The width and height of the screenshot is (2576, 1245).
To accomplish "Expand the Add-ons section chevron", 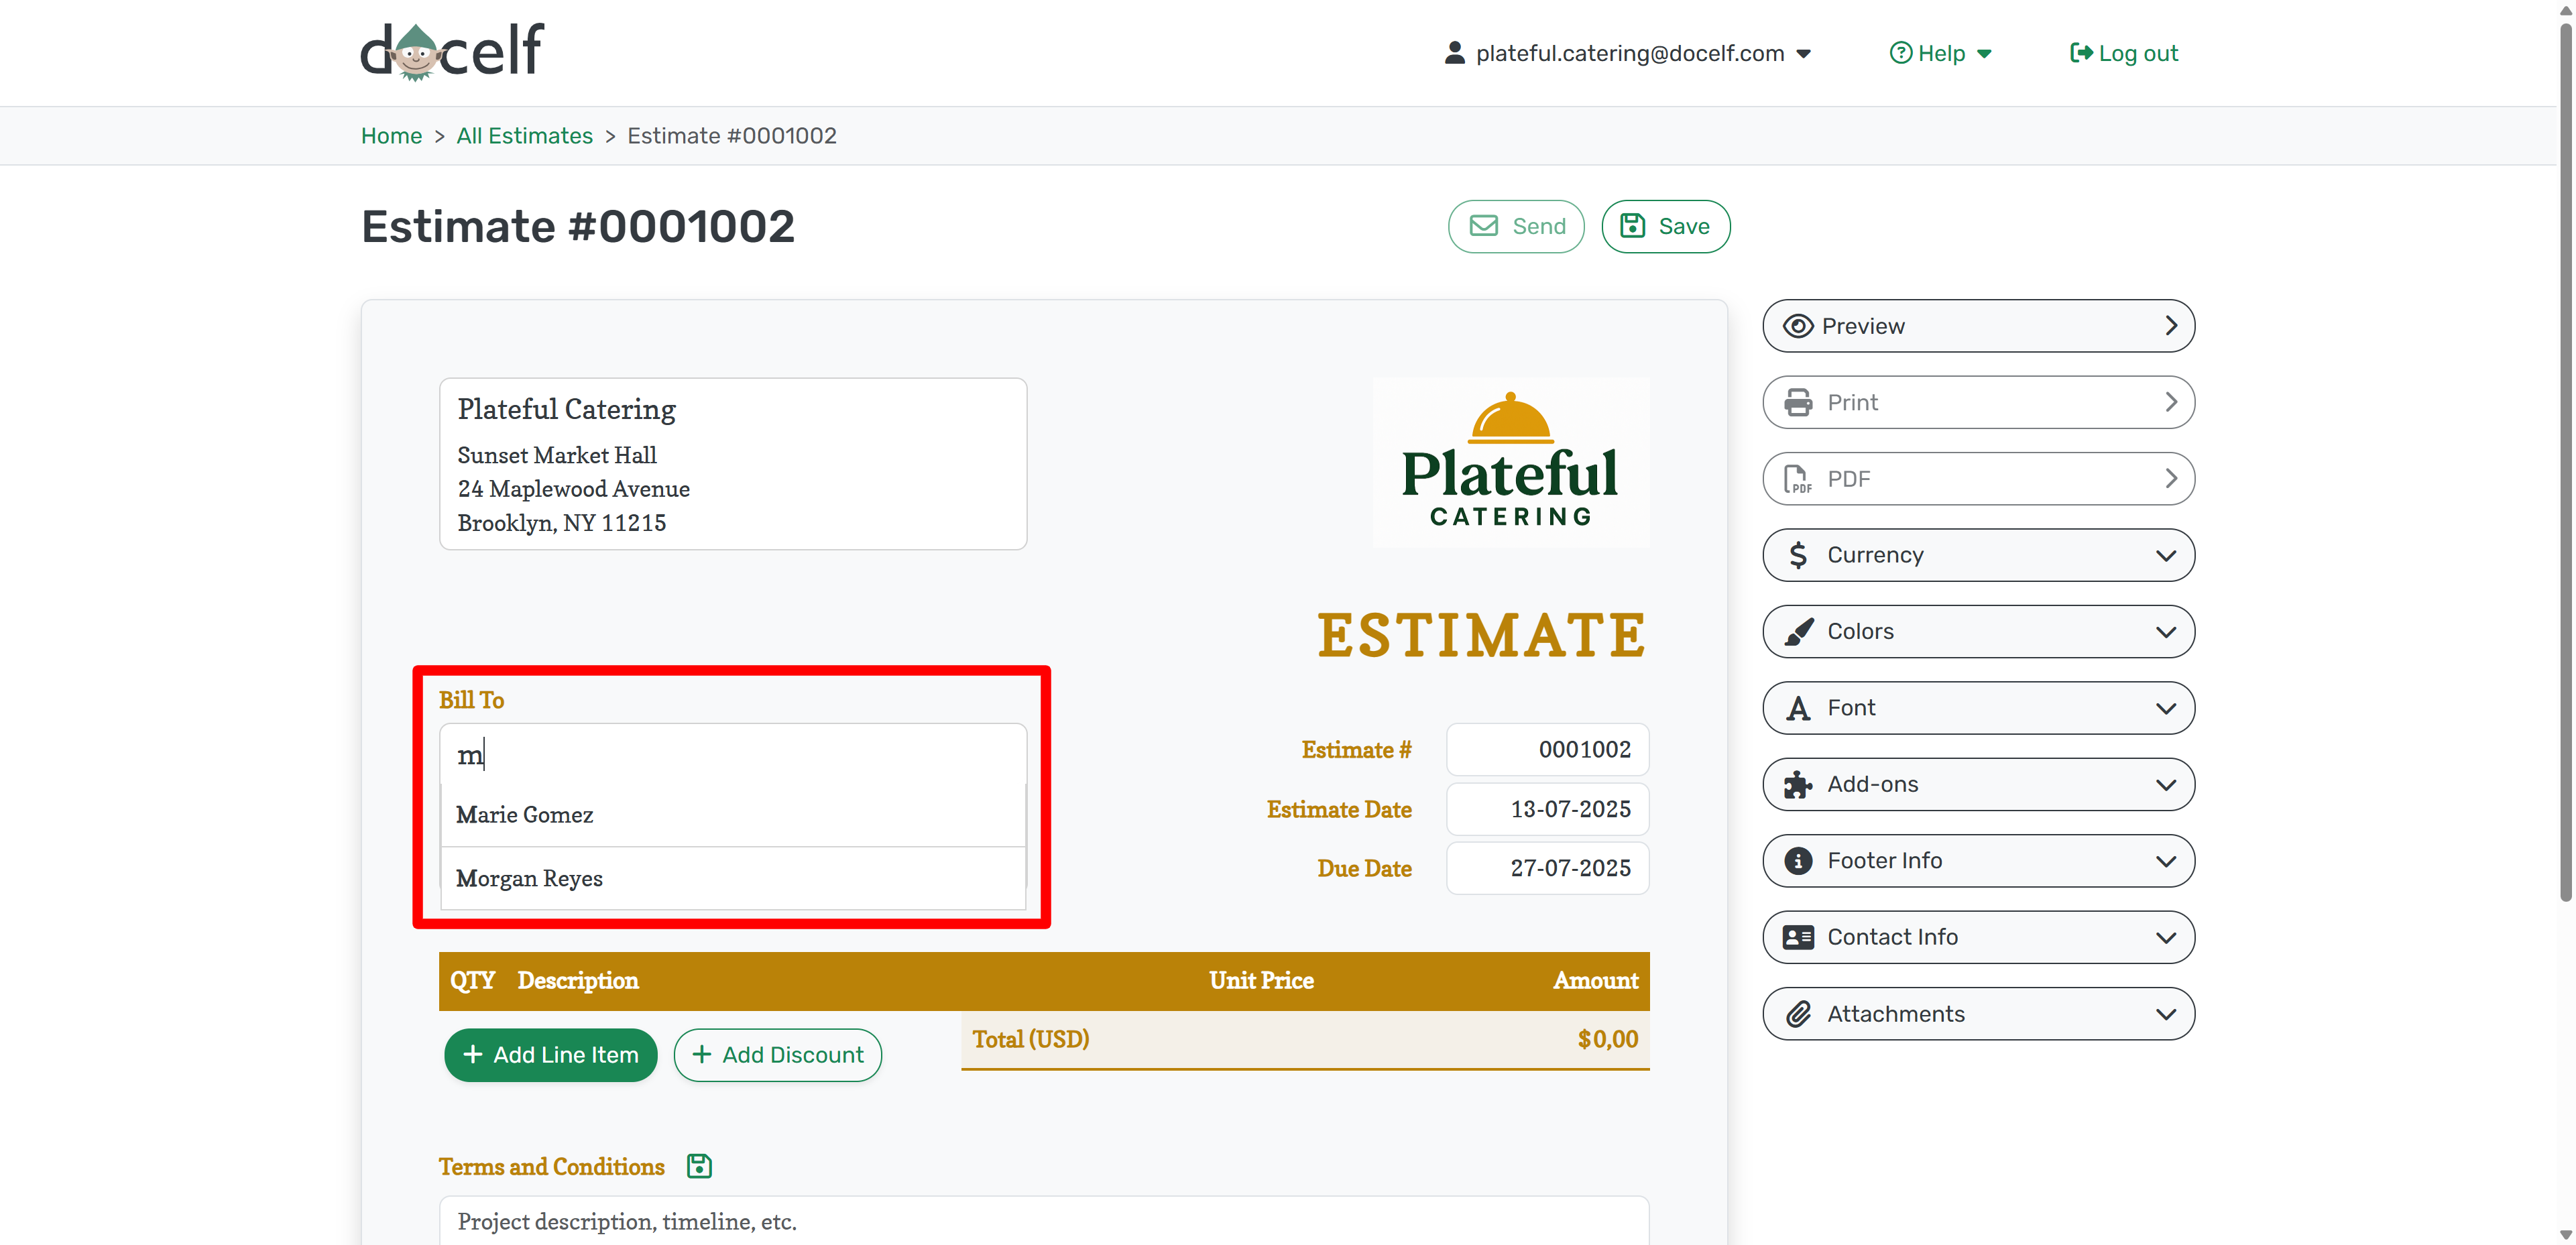I will (2165, 785).
